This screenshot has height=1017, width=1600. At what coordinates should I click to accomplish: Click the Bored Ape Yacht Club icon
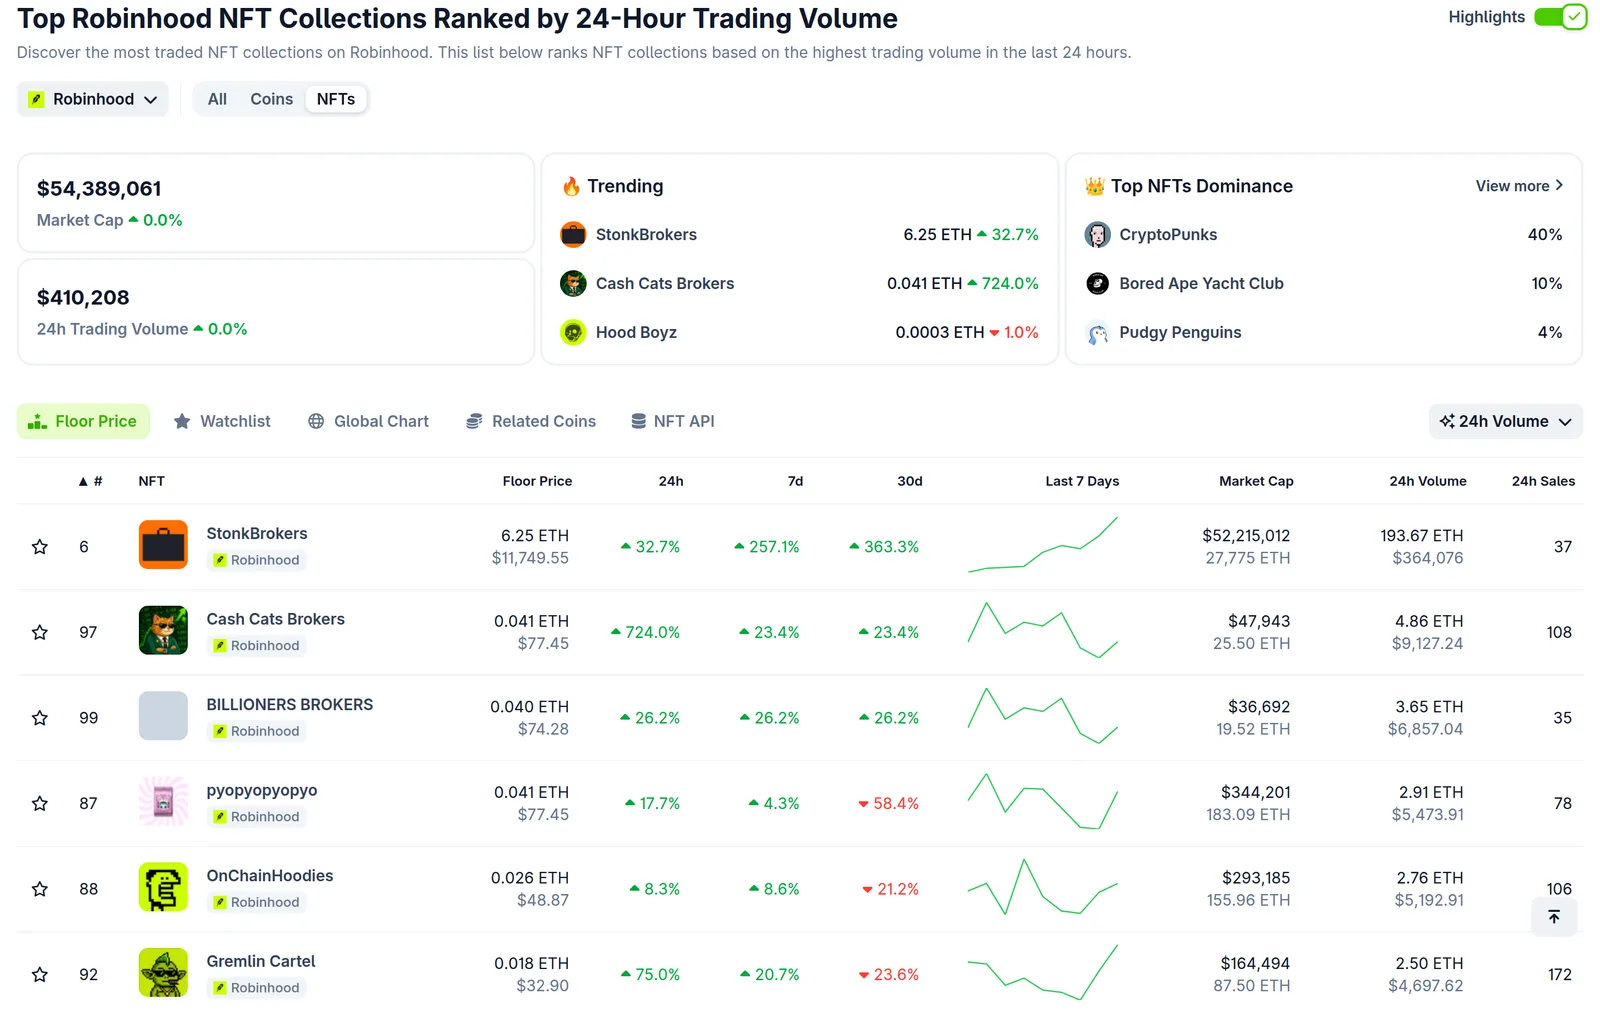point(1097,284)
